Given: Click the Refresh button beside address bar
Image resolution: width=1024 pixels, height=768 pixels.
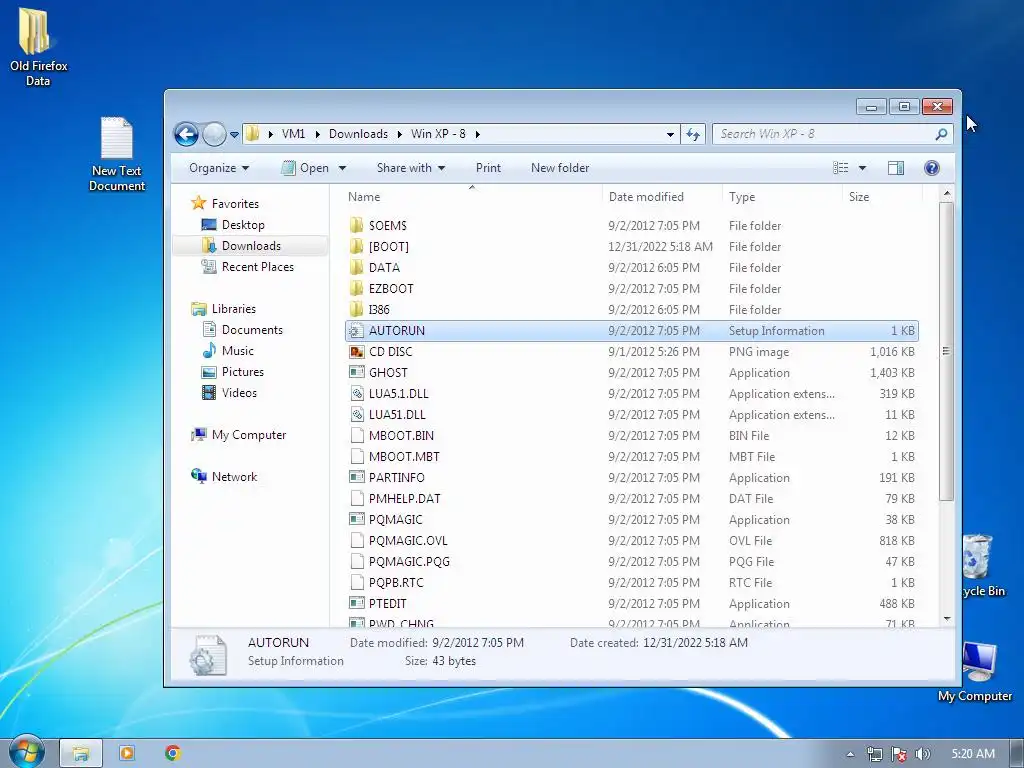Looking at the screenshot, I should click(x=693, y=135).
